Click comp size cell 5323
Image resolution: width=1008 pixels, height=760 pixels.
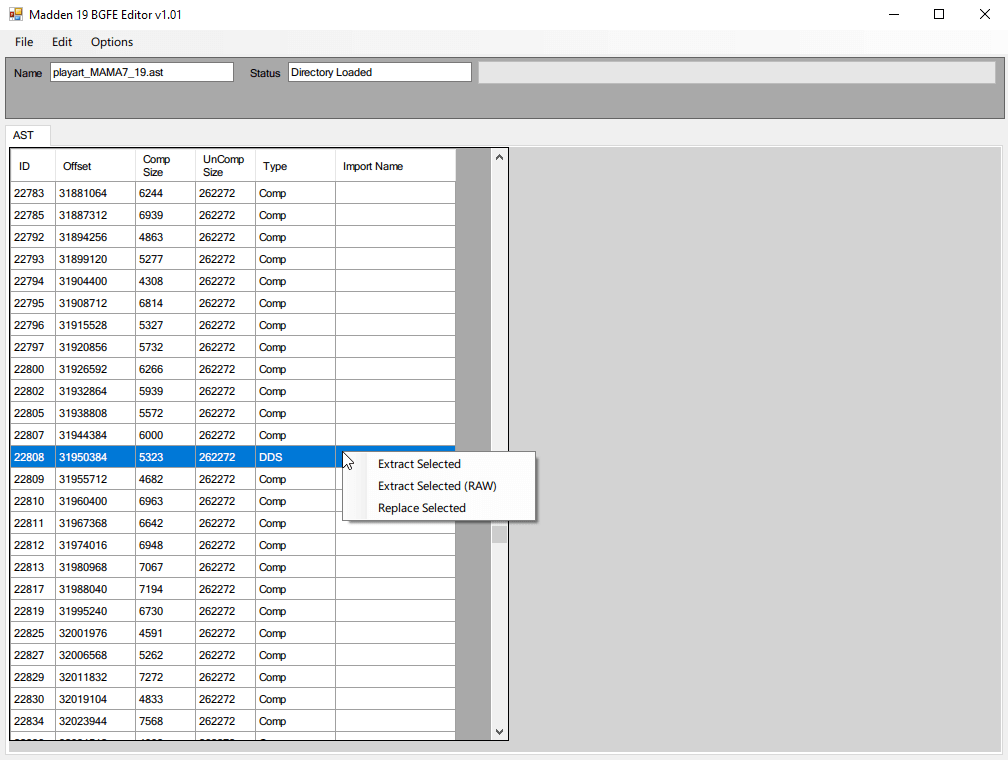(x=165, y=457)
